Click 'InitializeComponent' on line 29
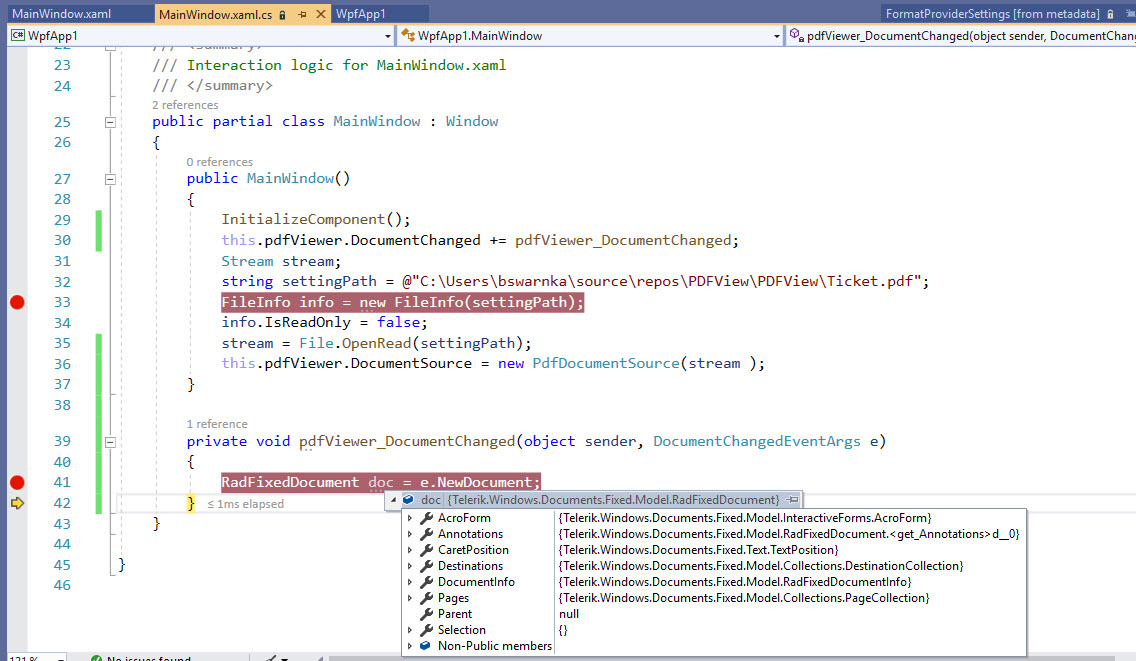Screen dimensions: 1136x661 pos(304,220)
